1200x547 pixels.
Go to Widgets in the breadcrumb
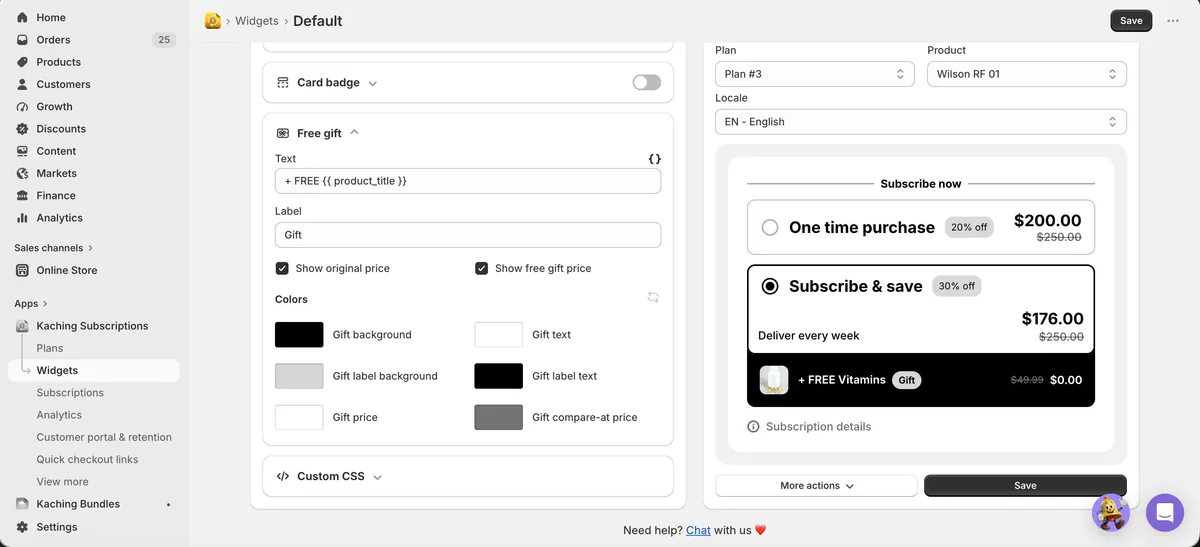[x=257, y=21]
